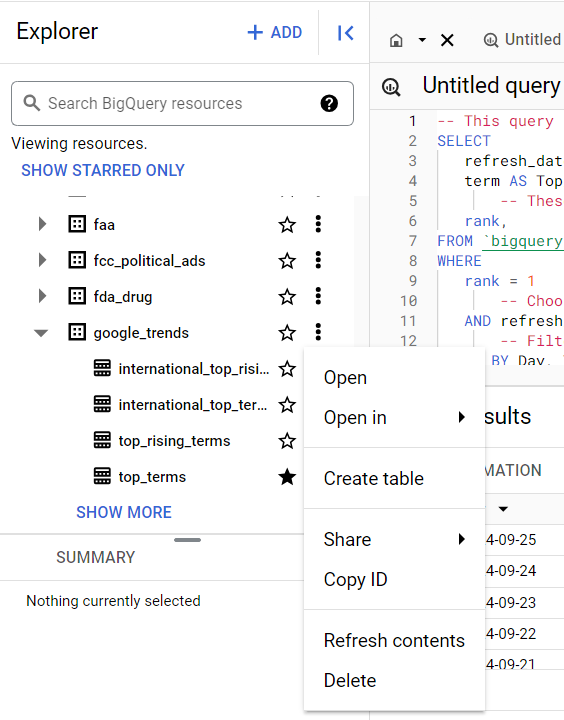564x720 pixels.
Task: Click the top_terms table icon
Action: 102,476
